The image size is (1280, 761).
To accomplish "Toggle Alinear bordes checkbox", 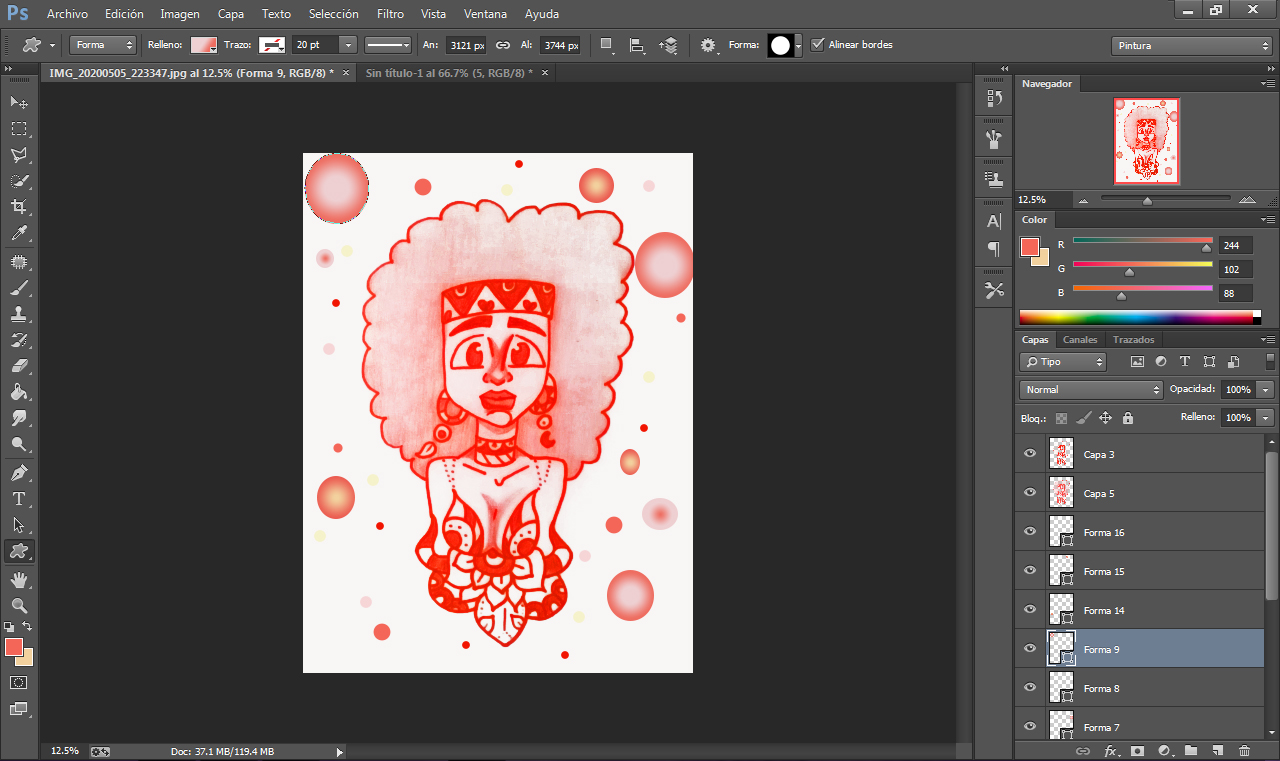I will click(x=818, y=45).
